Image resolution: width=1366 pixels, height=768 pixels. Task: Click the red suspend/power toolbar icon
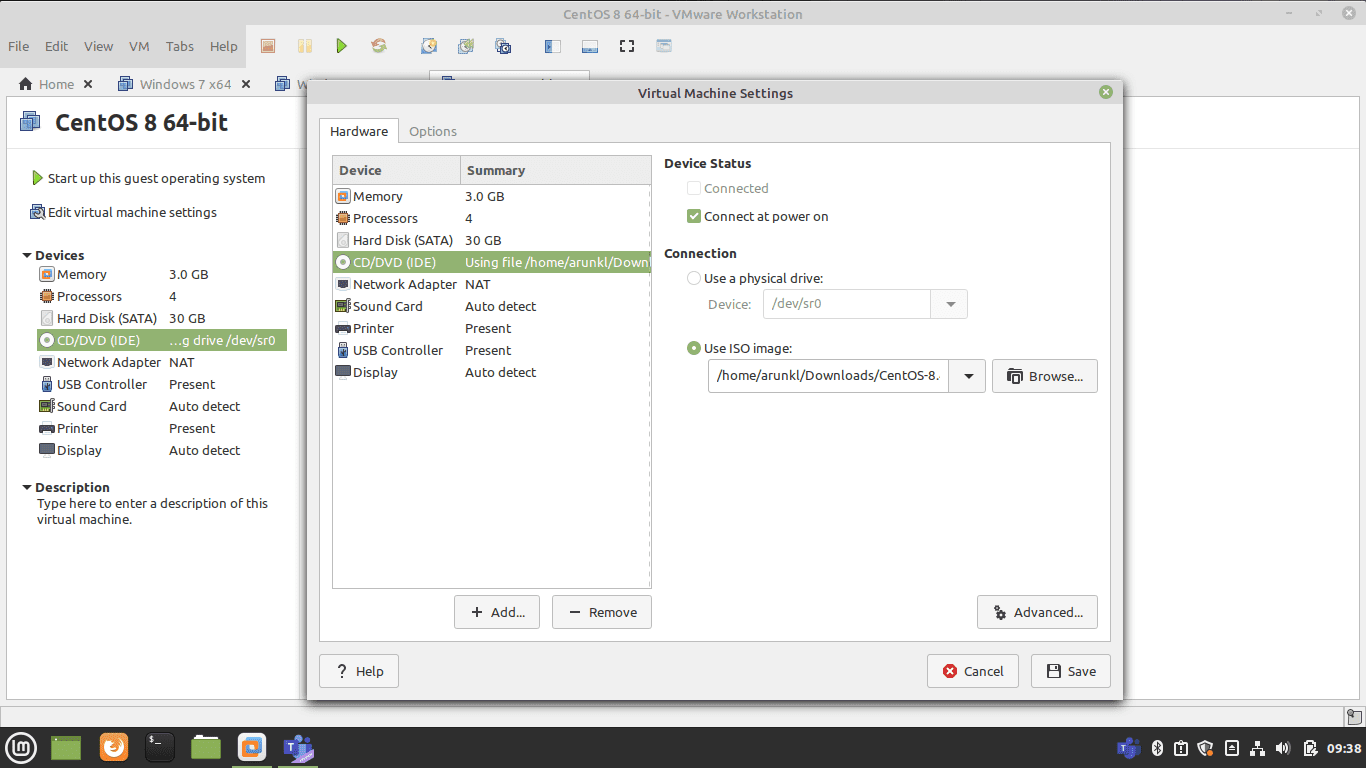point(267,46)
